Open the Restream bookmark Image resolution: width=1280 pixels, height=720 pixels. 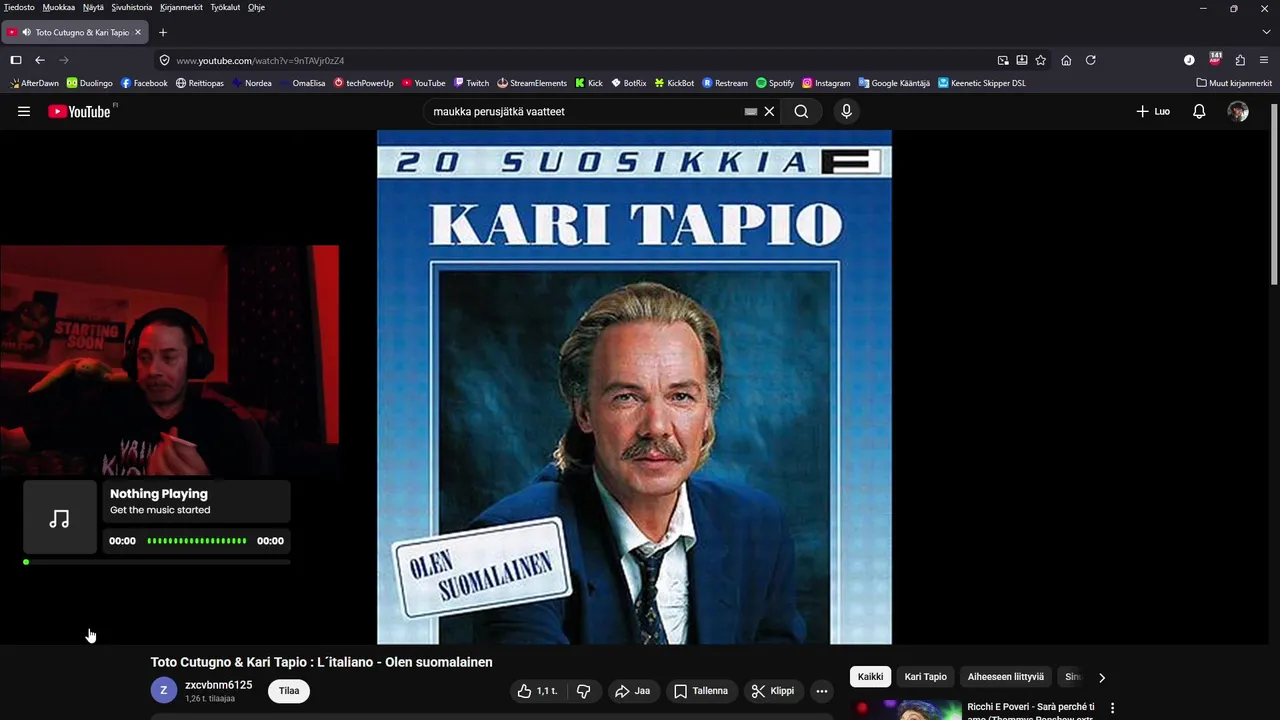point(725,83)
